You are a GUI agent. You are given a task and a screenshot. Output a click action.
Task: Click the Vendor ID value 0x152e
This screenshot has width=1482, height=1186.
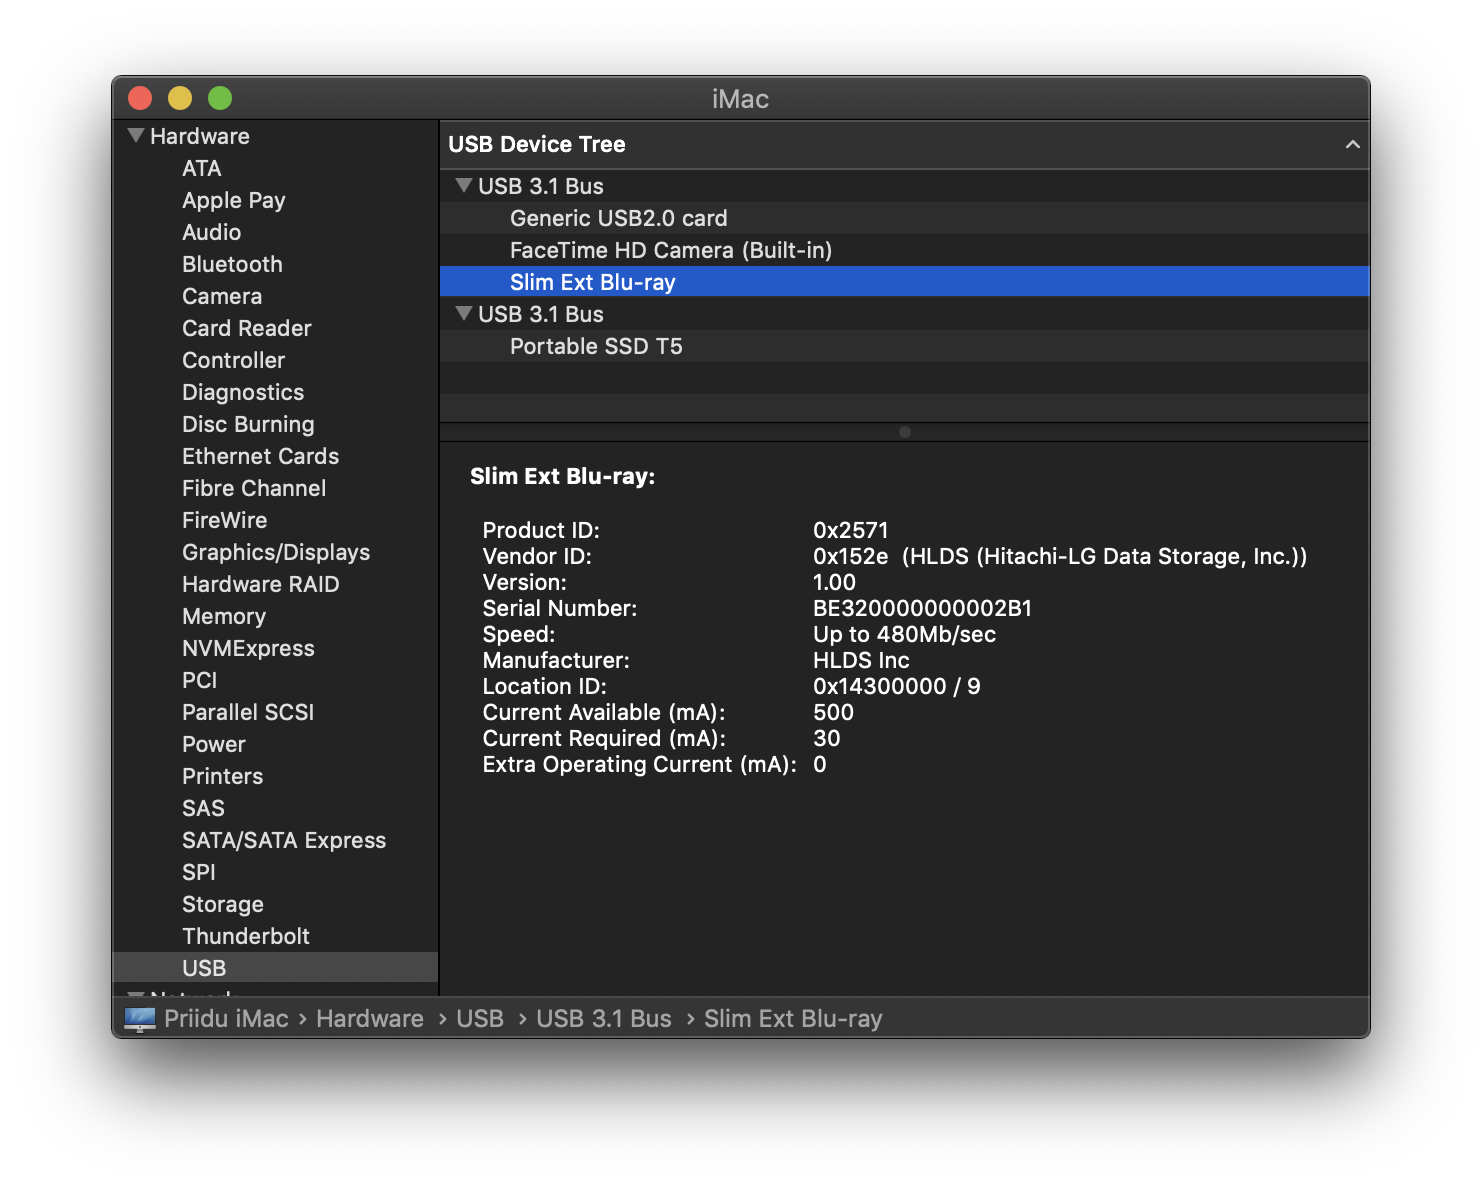click(851, 556)
